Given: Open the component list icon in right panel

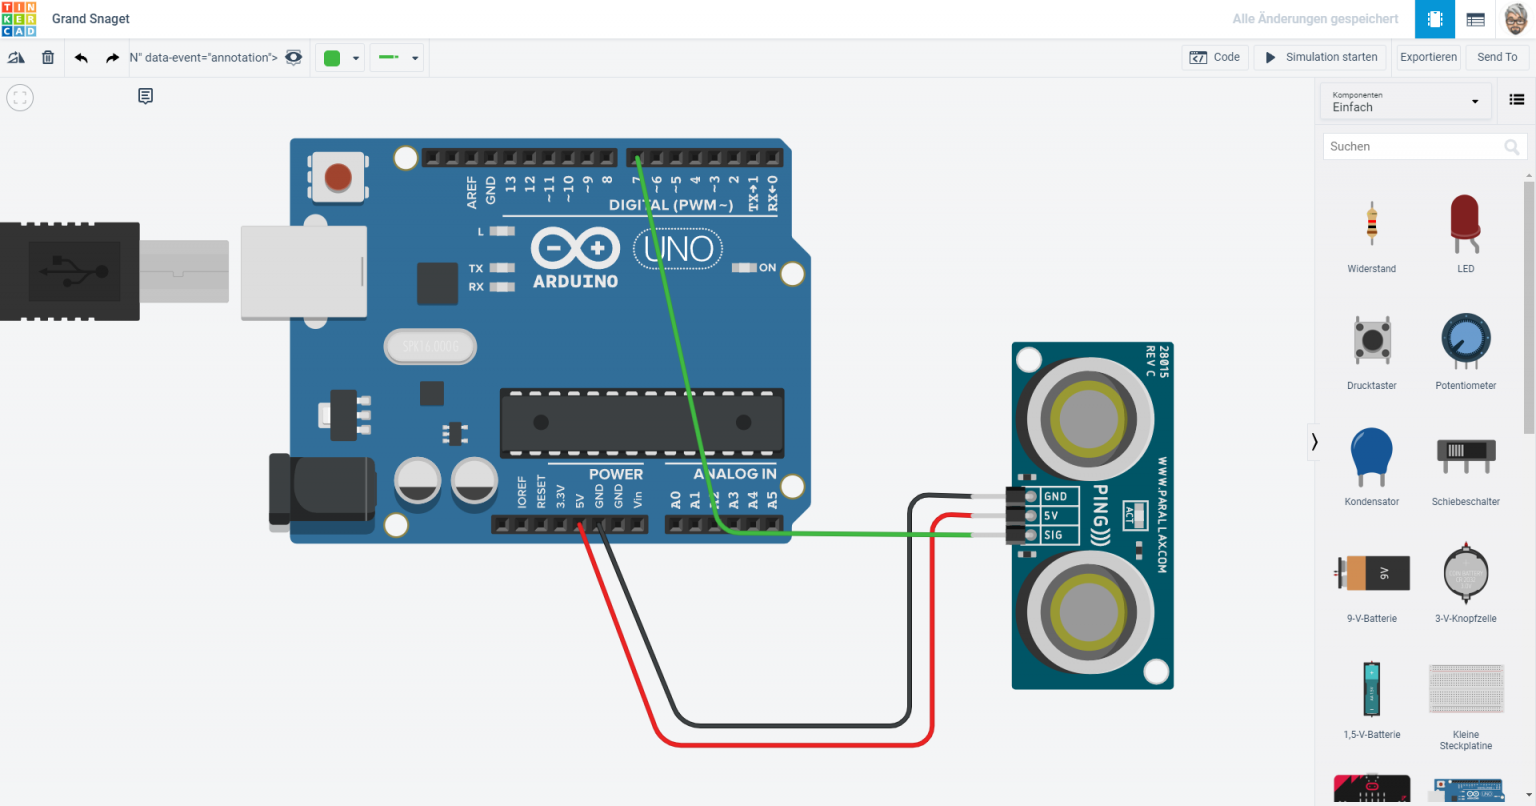Looking at the screenshot, I should (x=1517, y=97).
